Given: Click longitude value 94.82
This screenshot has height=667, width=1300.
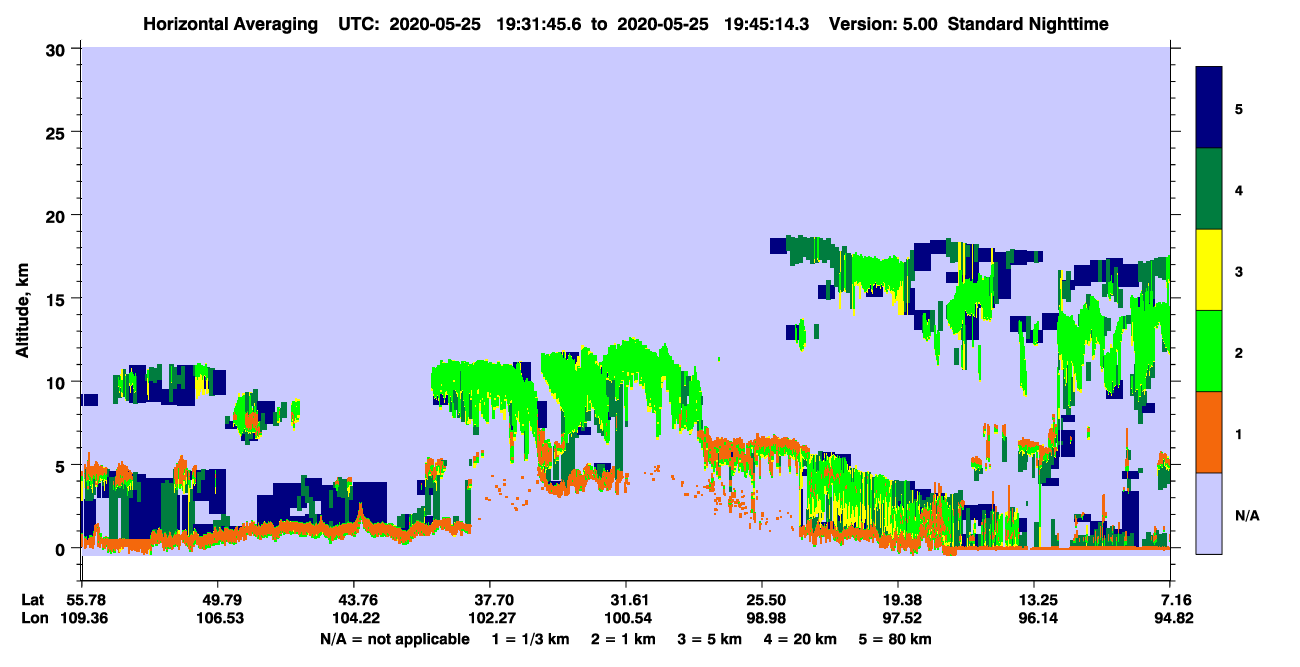Looking at the screenshot, I should [x=1173, y=618].
